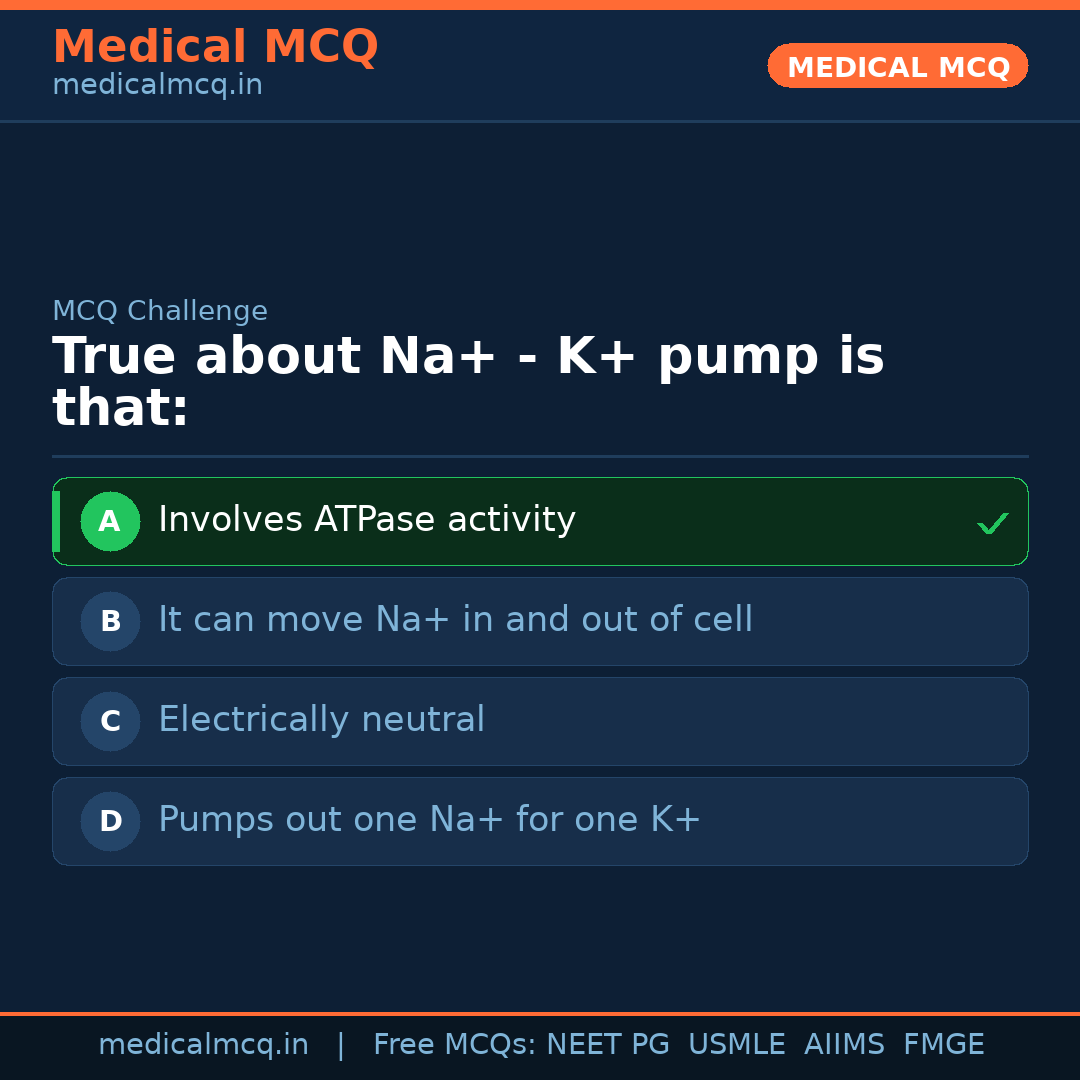Open medicalmcq.in link in the footer
This screenshot has width=1080, height=1080.
(203, 1045)
